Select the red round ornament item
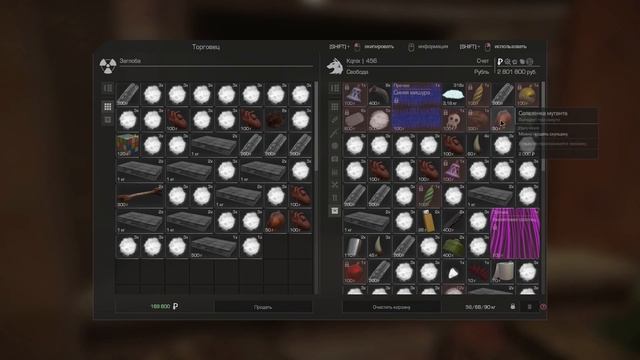 355,272
